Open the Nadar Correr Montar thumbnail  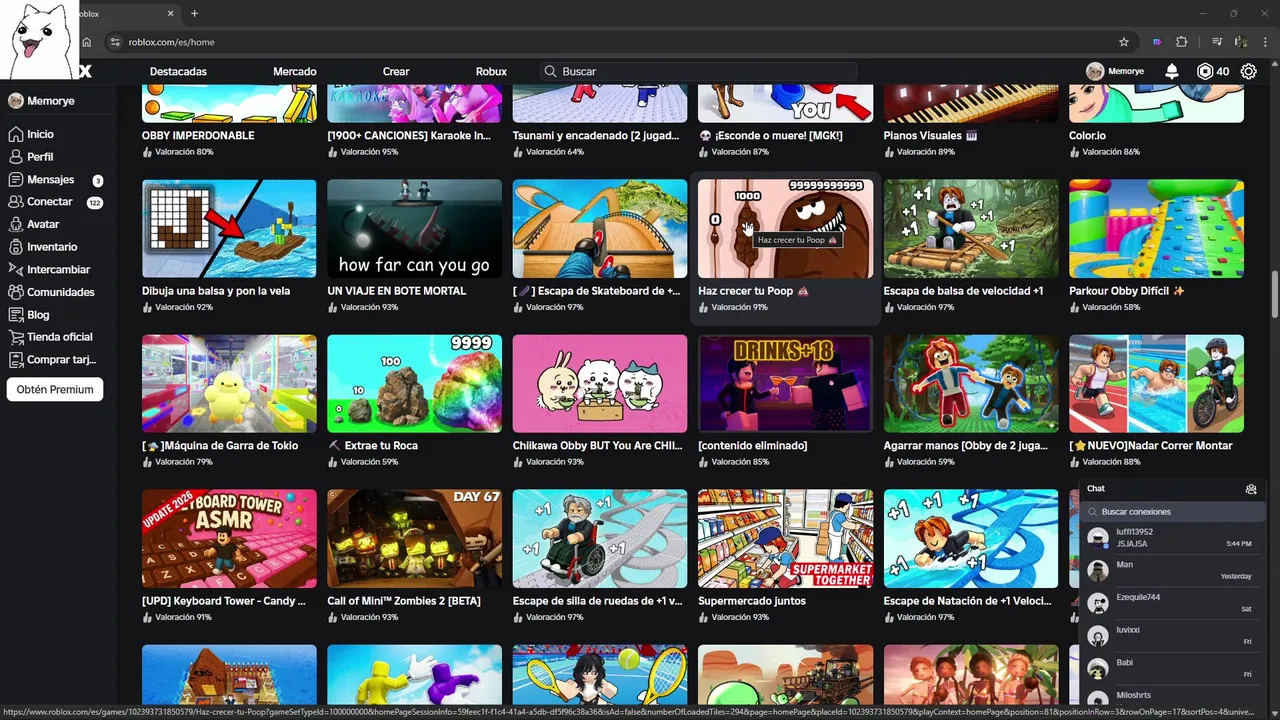pos(1156,384)
